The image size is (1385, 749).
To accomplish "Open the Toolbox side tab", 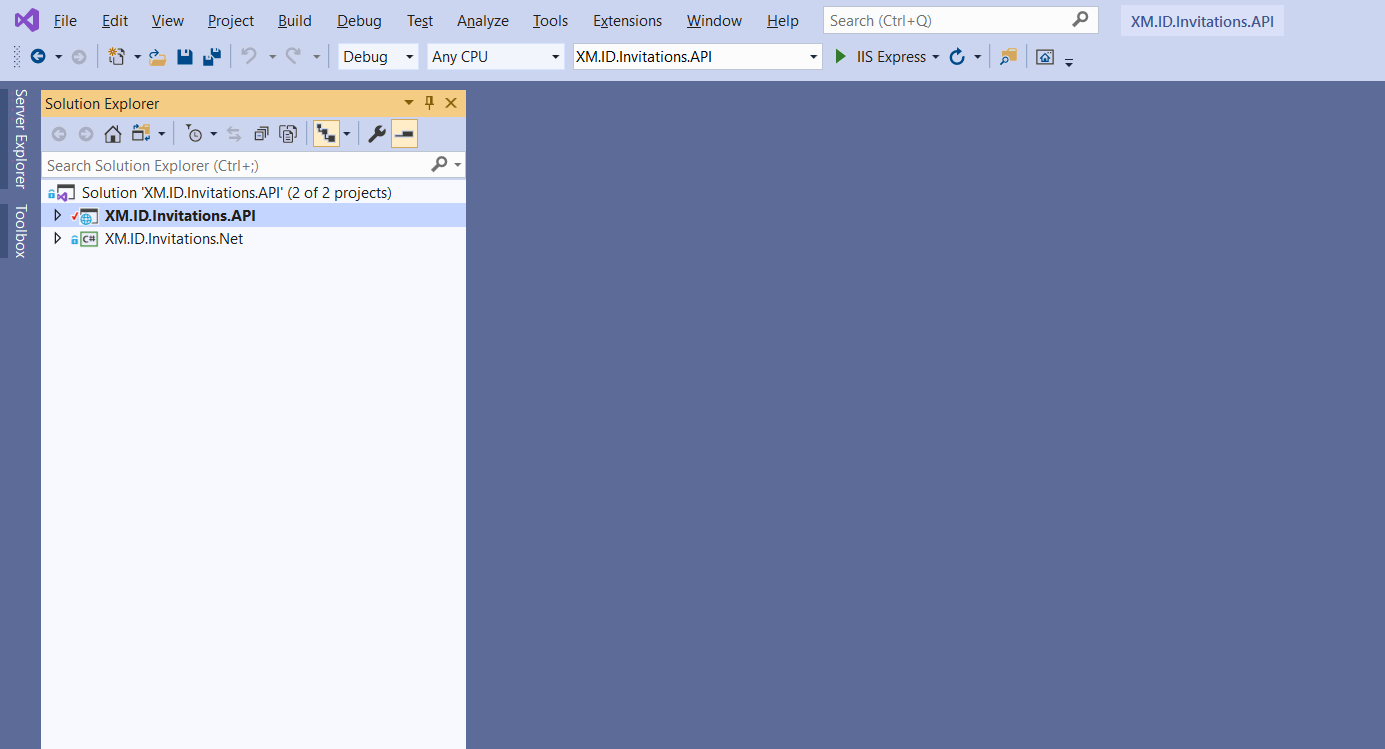I will [20, 231].
